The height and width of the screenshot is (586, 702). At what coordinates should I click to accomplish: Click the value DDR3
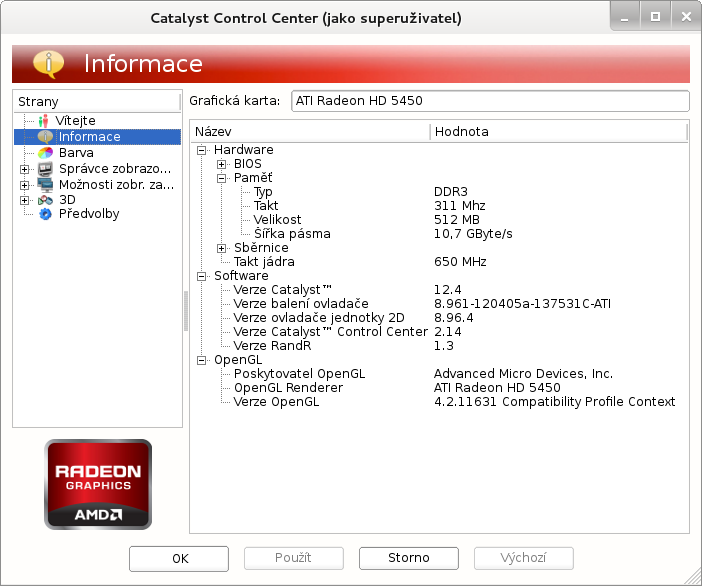451,192
